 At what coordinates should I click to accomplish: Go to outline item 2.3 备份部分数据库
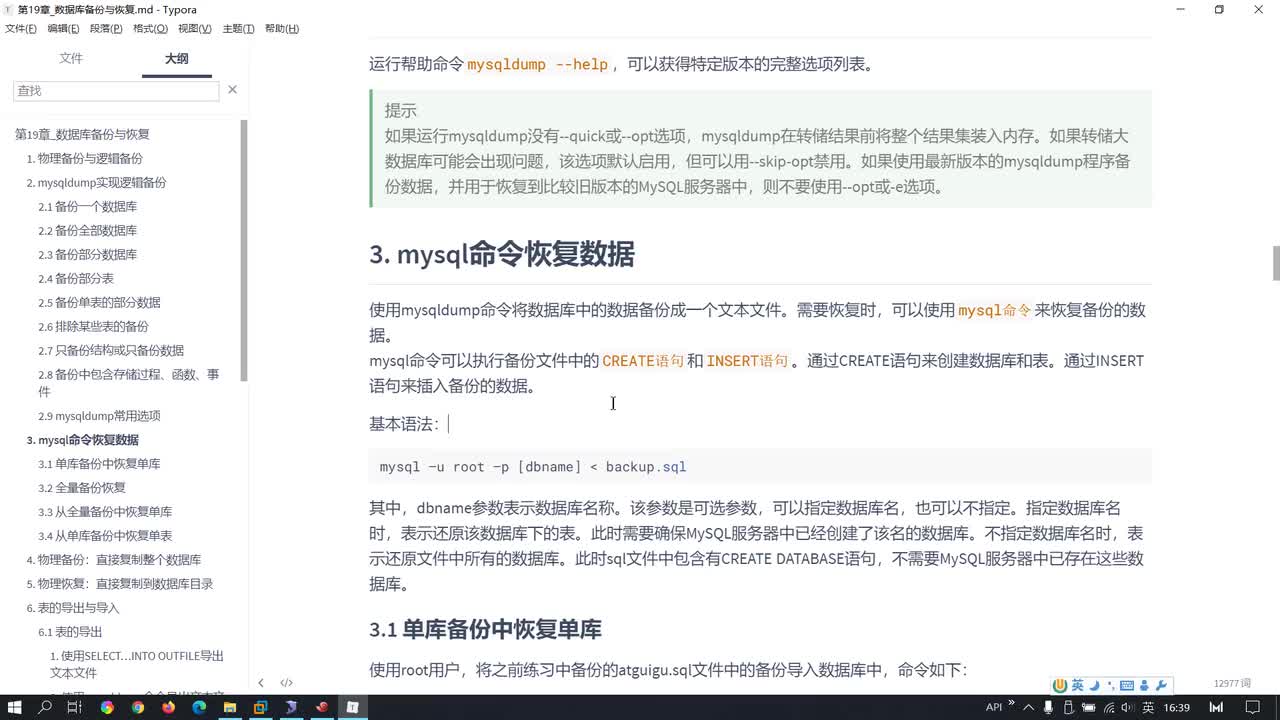click(x=87, y=254)
